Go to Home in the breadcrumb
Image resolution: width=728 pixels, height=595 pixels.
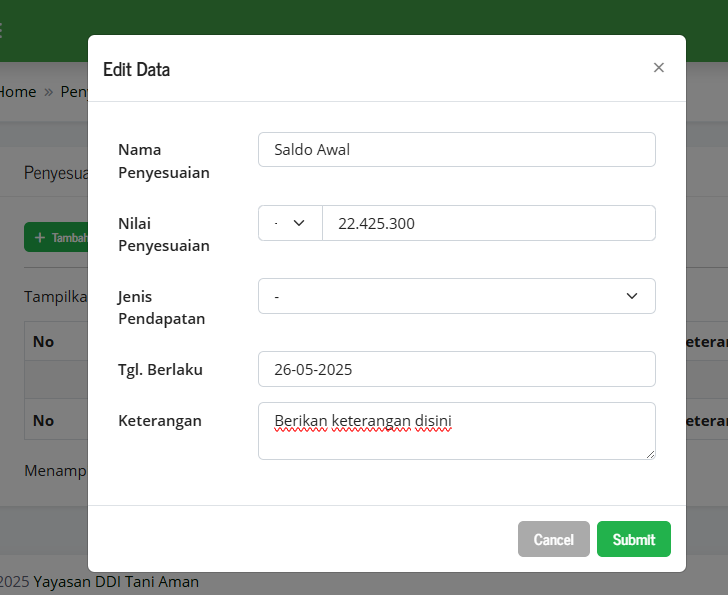click(x=17, y=92)
